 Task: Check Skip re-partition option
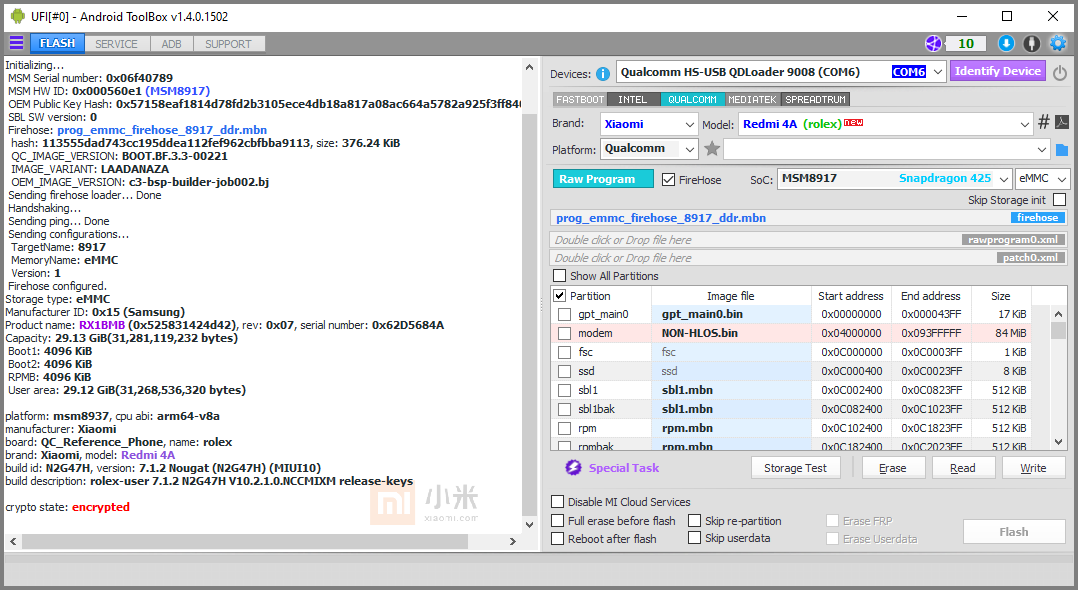694,521
